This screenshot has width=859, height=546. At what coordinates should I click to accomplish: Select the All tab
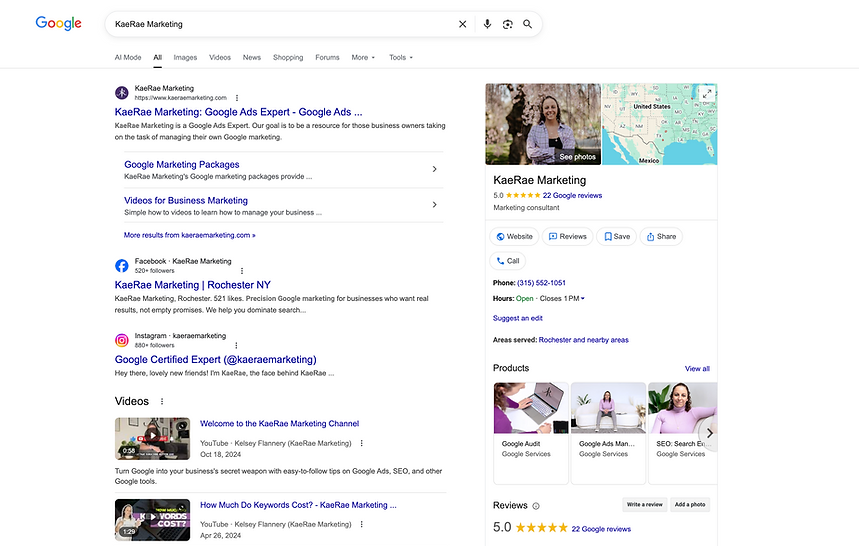tap(158, 58)
